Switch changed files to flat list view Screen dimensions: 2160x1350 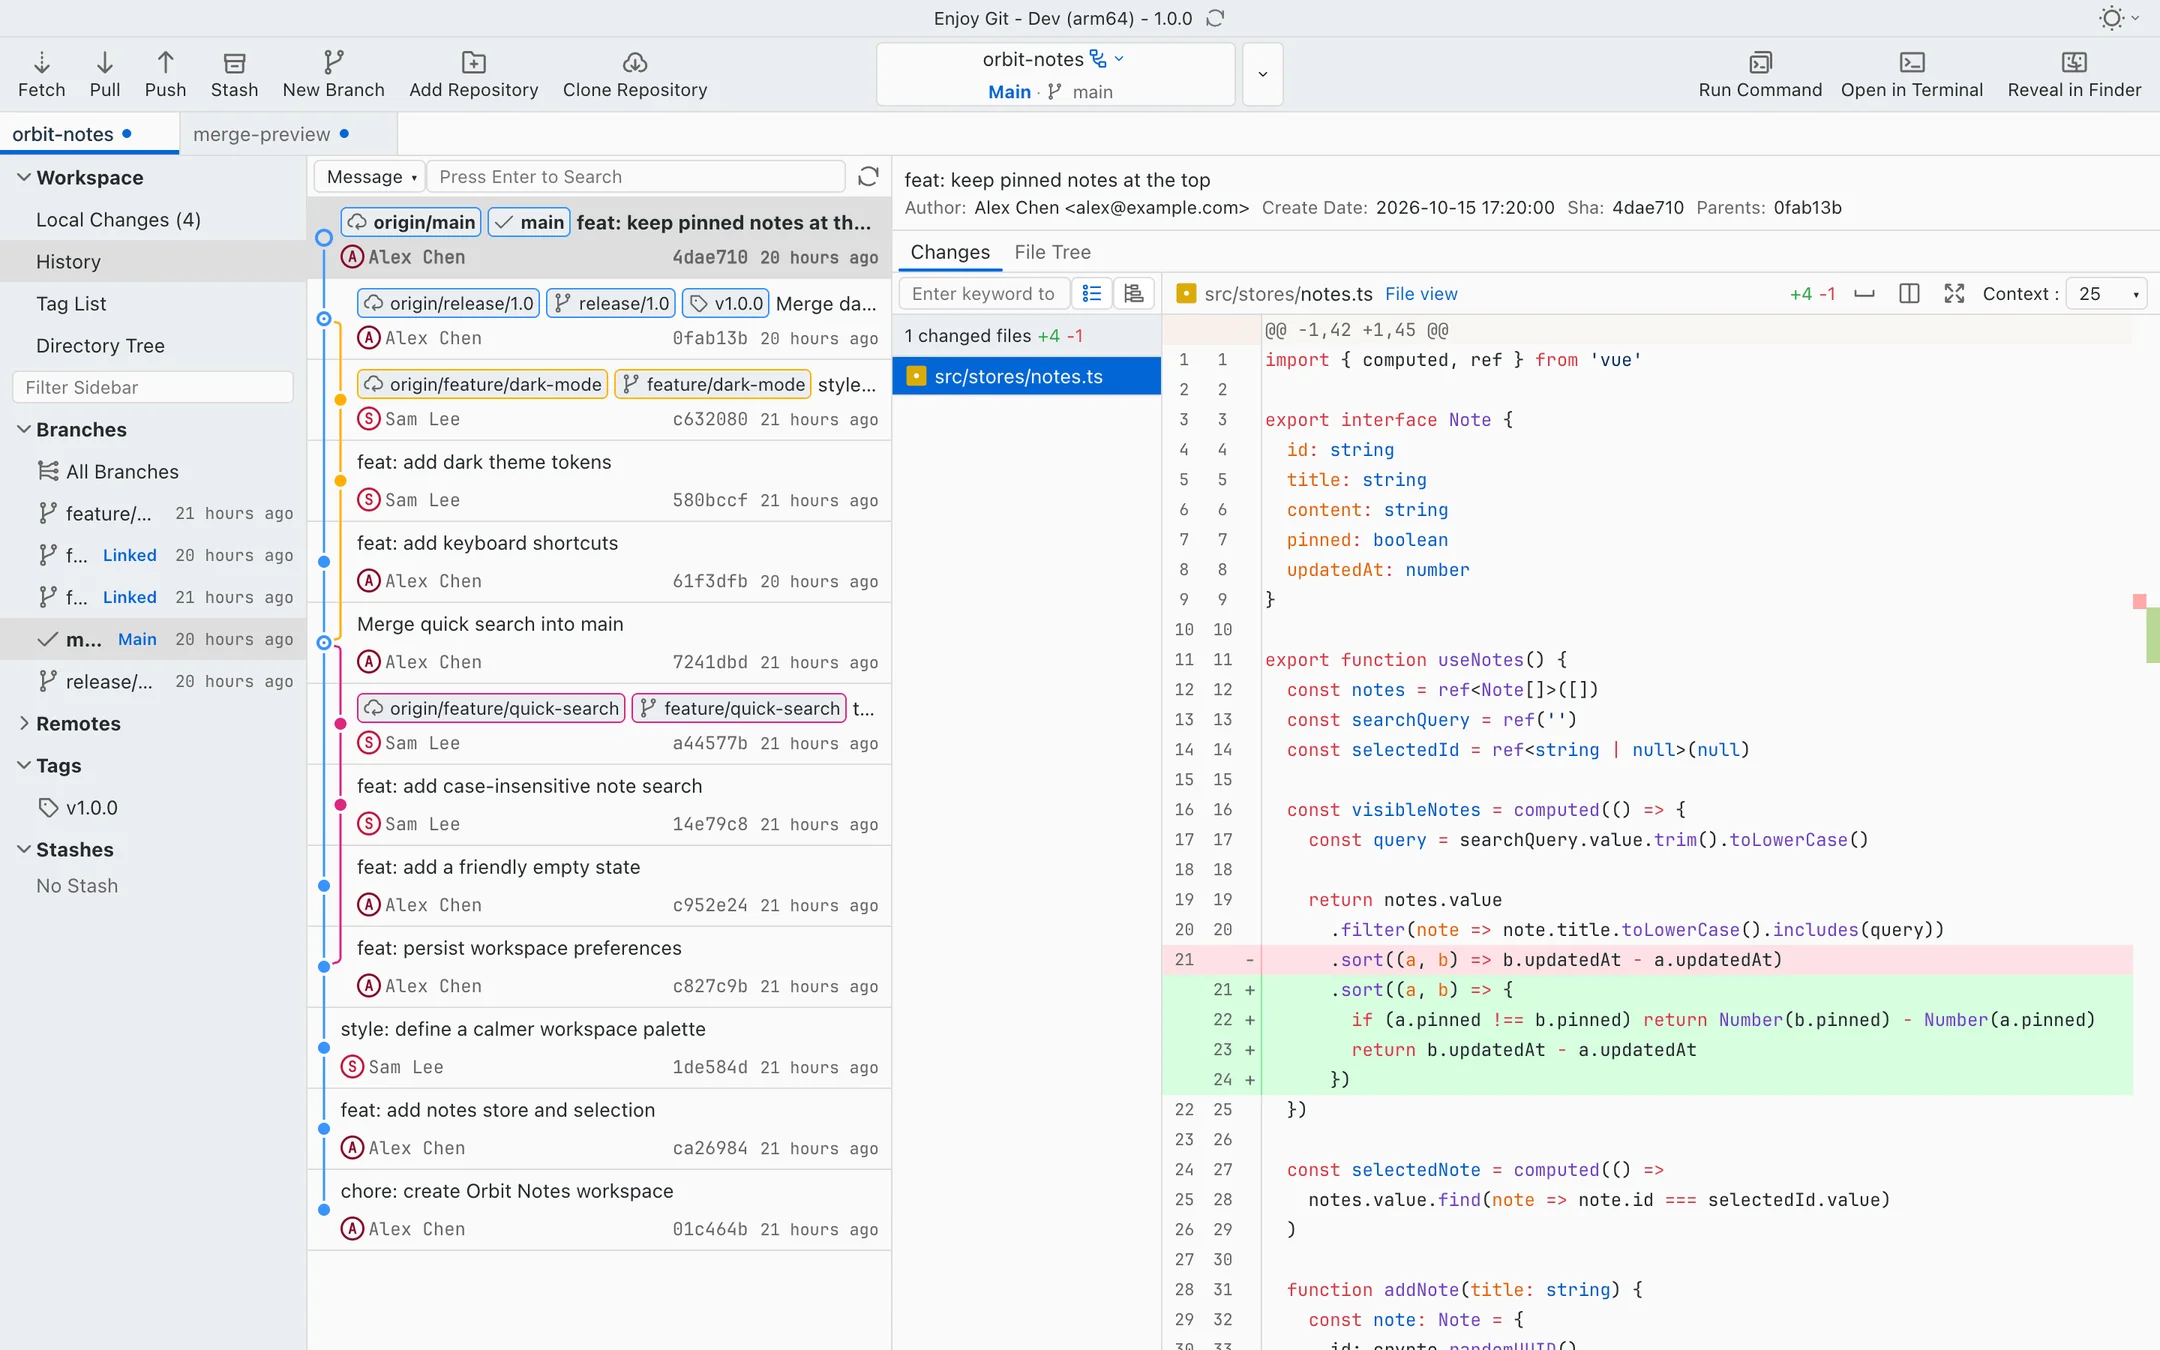point(1092,294)
